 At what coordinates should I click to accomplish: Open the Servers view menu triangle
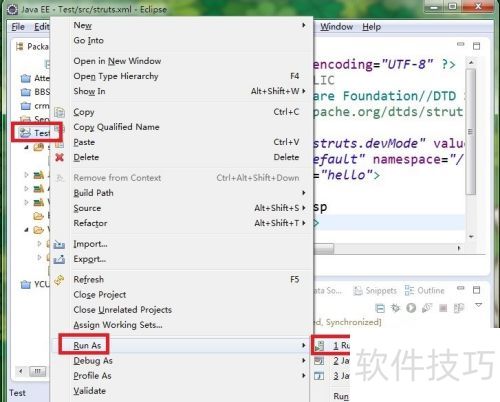point(479,305)
